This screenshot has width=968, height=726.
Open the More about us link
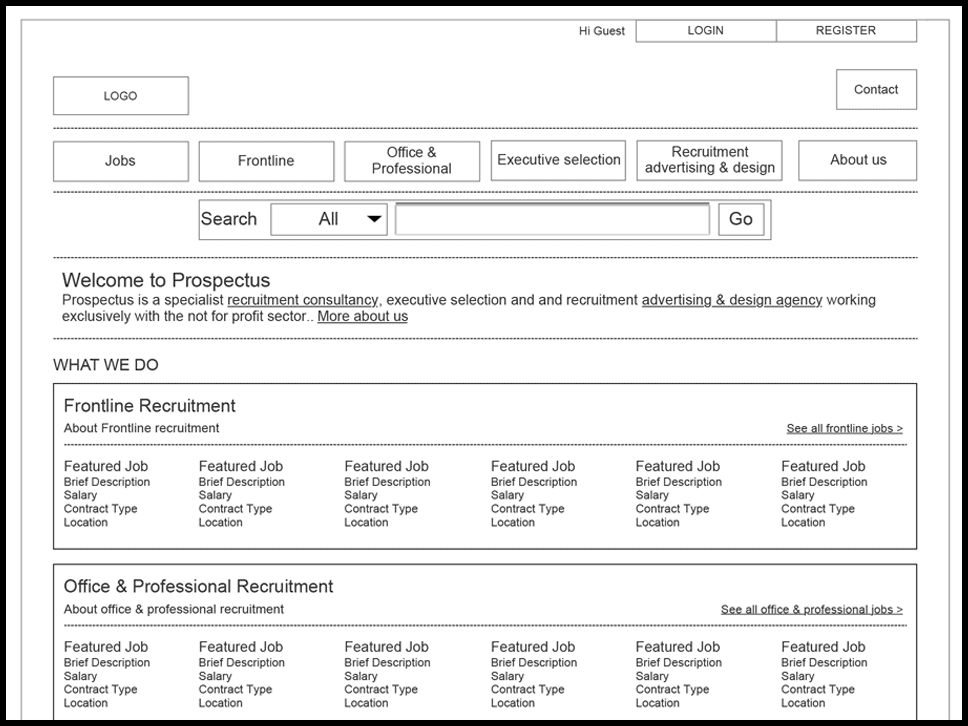click(362, 316)
